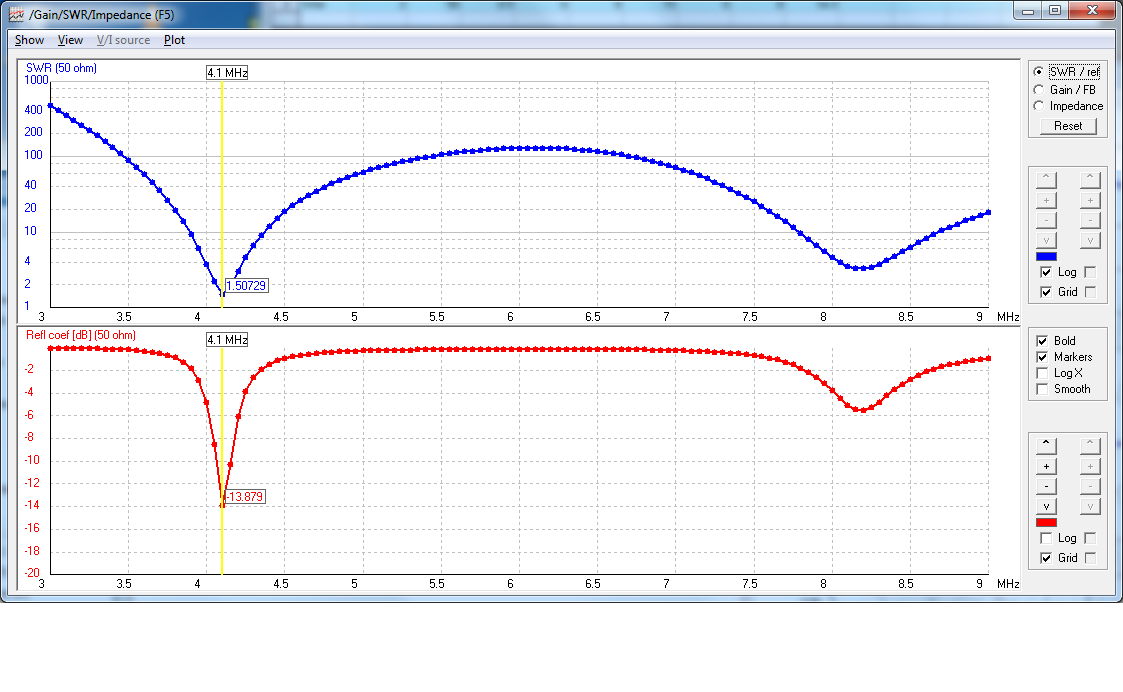
Task: Open the Plot menu
Action: point(174,40)
